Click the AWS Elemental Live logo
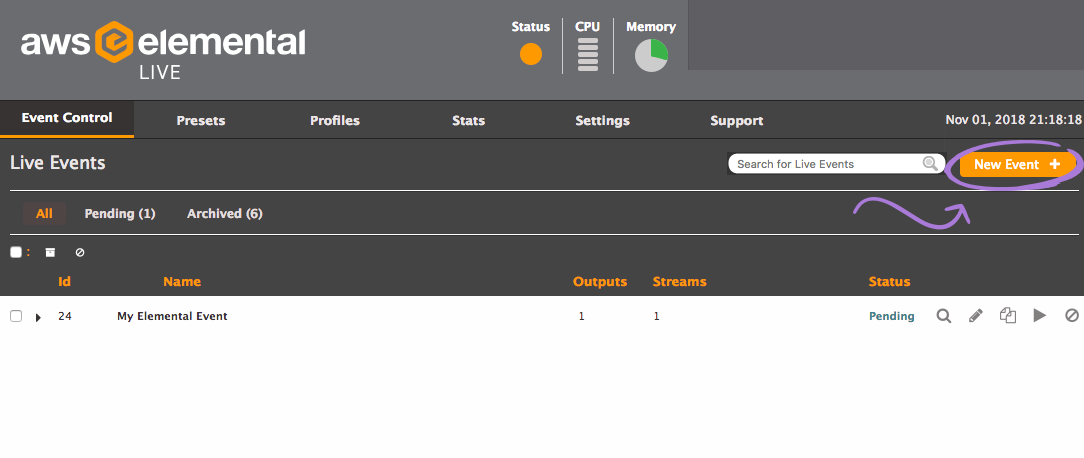Viewport: 1084px width, 458px height. [x=163, y=51]
